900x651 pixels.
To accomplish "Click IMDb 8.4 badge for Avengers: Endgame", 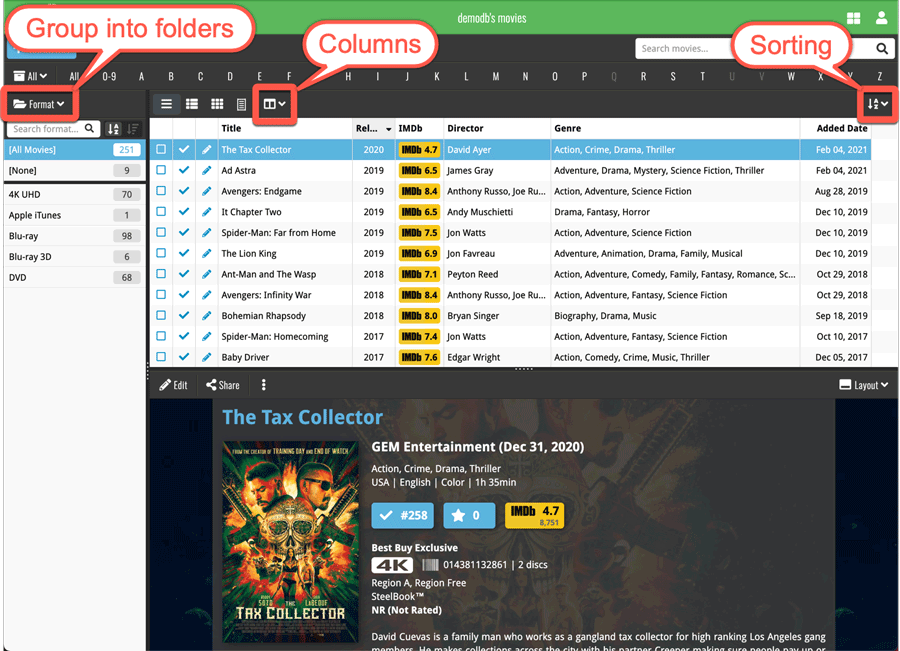I will [419, 191].
